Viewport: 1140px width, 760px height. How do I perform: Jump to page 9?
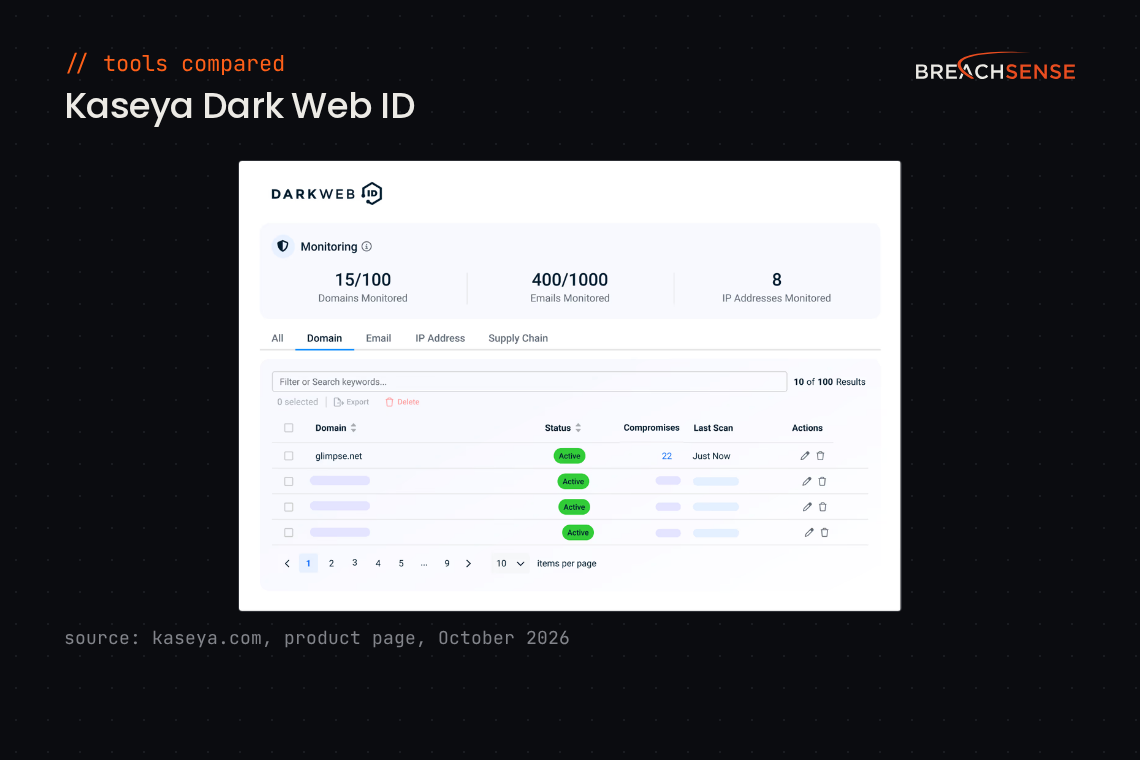(x=447, y=564)
